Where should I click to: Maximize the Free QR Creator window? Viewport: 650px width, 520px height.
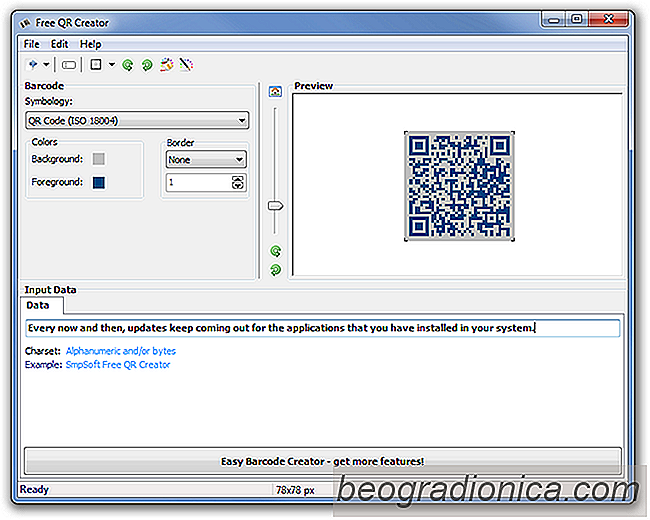click(x=577, y=19)
